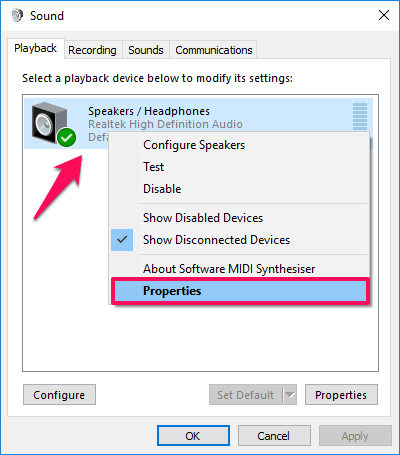The width and height of the screenshot is (400, 455).
Task: Open the Set Default dropdown arrow
Action: coord(290,395)
